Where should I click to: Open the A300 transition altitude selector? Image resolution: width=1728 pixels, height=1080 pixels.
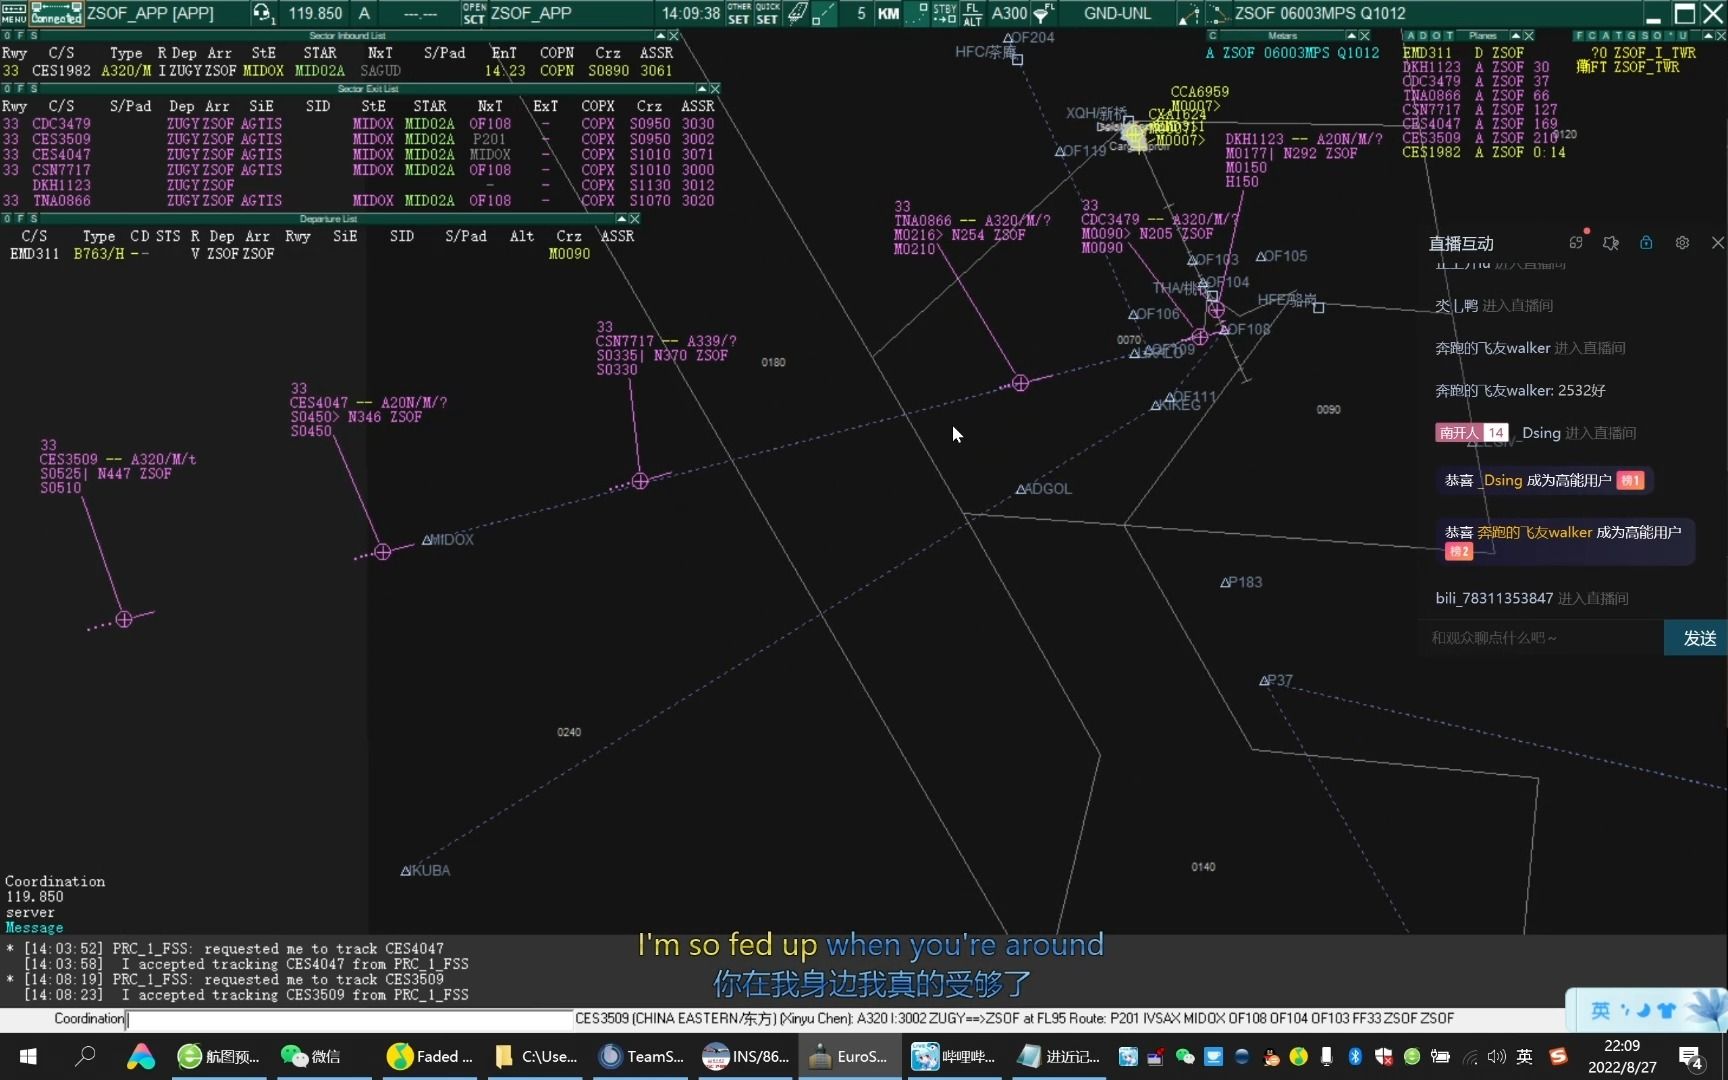click(x=1009, y=13)
